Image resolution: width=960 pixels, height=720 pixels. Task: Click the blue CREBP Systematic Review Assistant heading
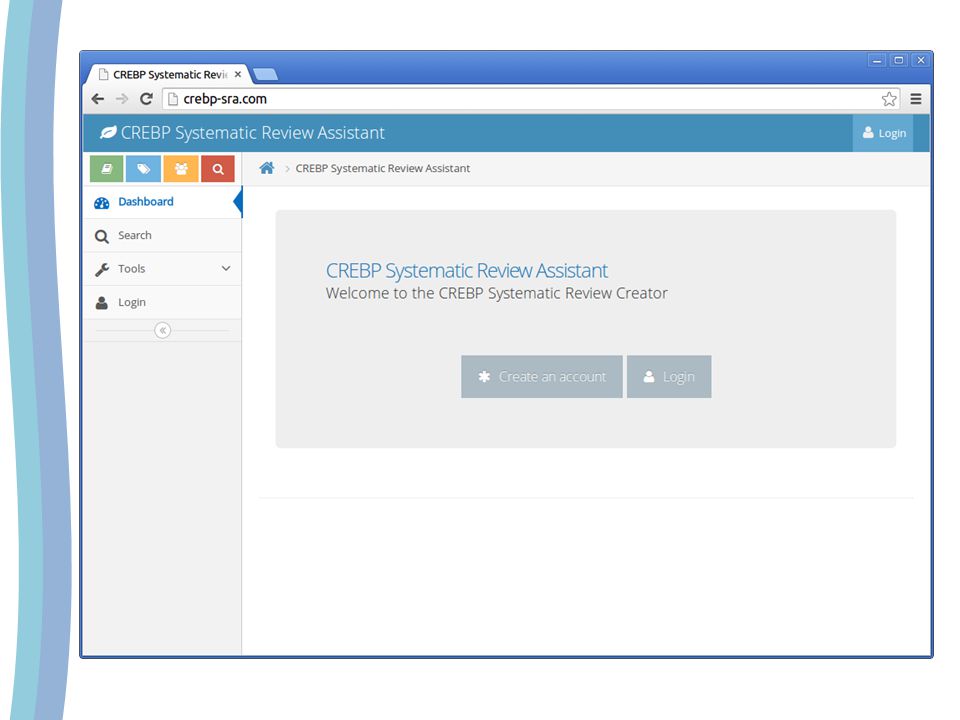(x=467, y=271)
